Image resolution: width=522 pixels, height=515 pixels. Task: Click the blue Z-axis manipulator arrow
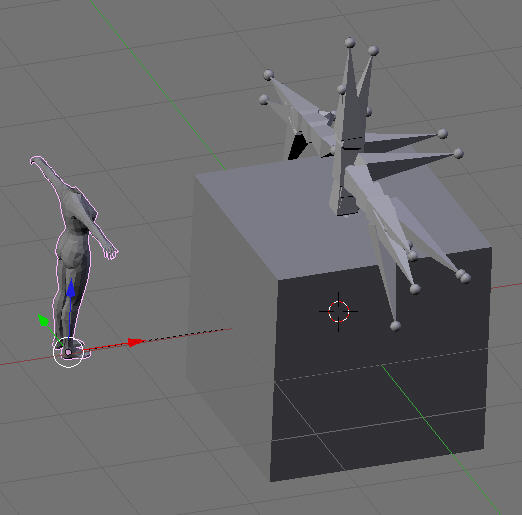click(71, 288)
